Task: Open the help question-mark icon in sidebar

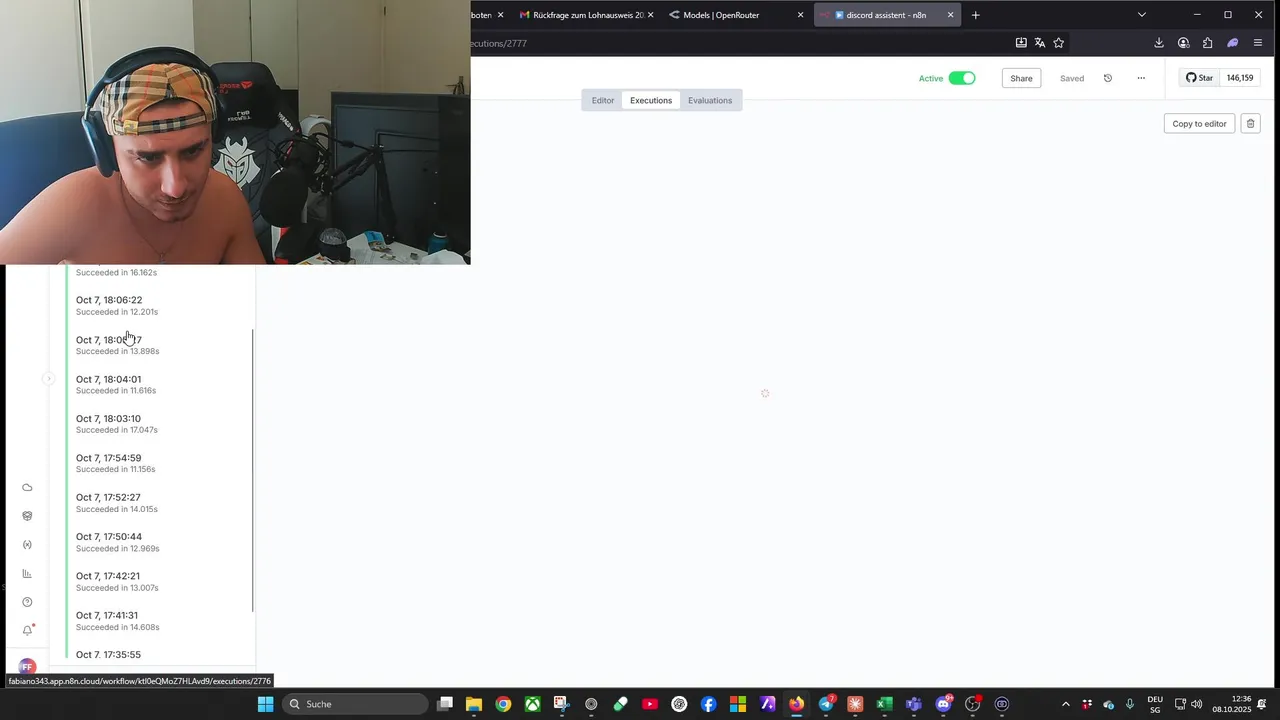Action: 27,602
